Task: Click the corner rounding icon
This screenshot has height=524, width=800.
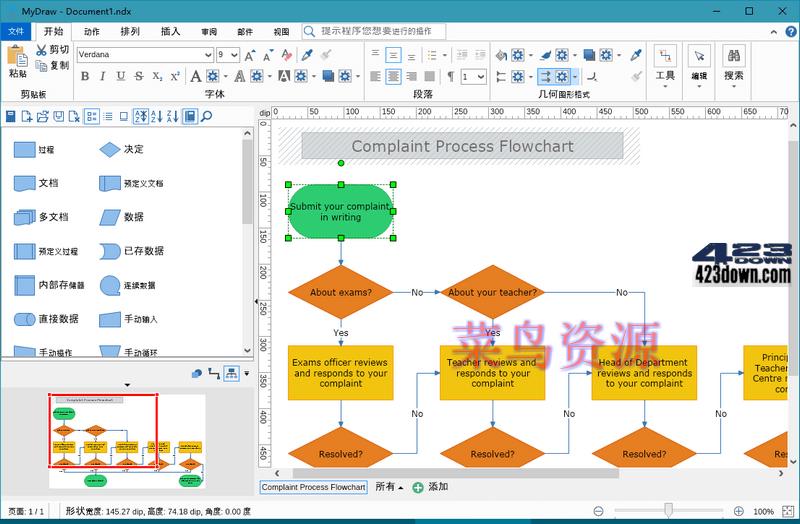Action: (592, 77)
